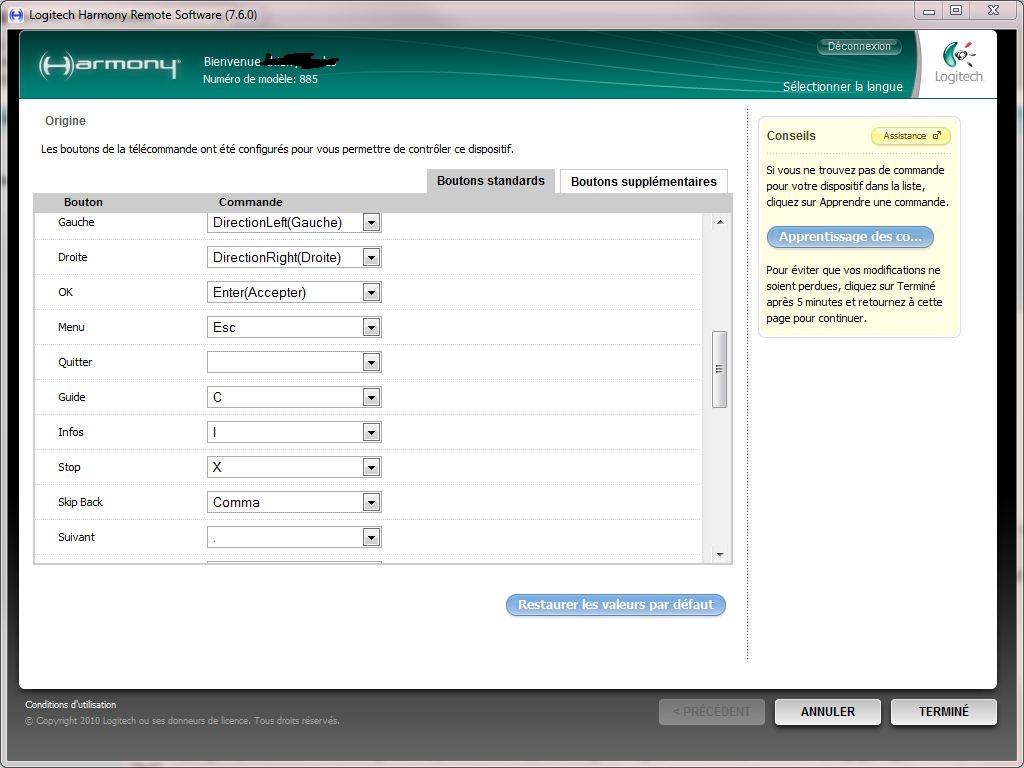
Task: Click the Déconnexion button
Action: click(859, 46)
